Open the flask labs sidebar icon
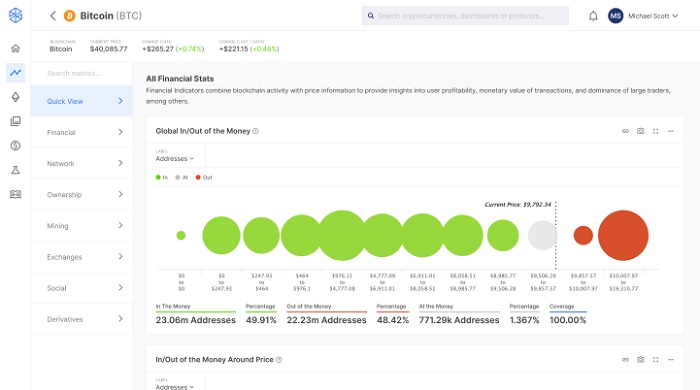Image resolution: width=700 pixels, height=390 pixels. click(16, 170)
